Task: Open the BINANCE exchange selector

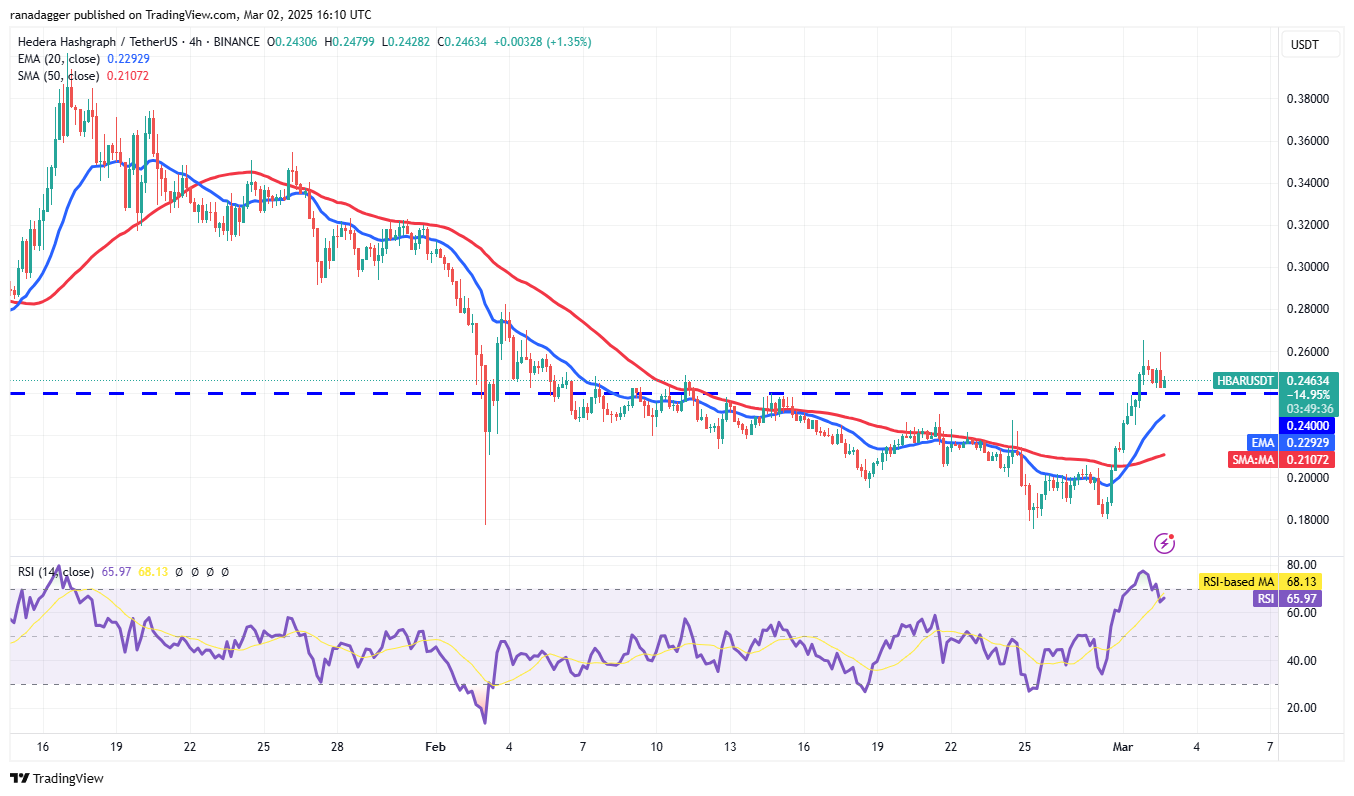Action: [239, 42]
